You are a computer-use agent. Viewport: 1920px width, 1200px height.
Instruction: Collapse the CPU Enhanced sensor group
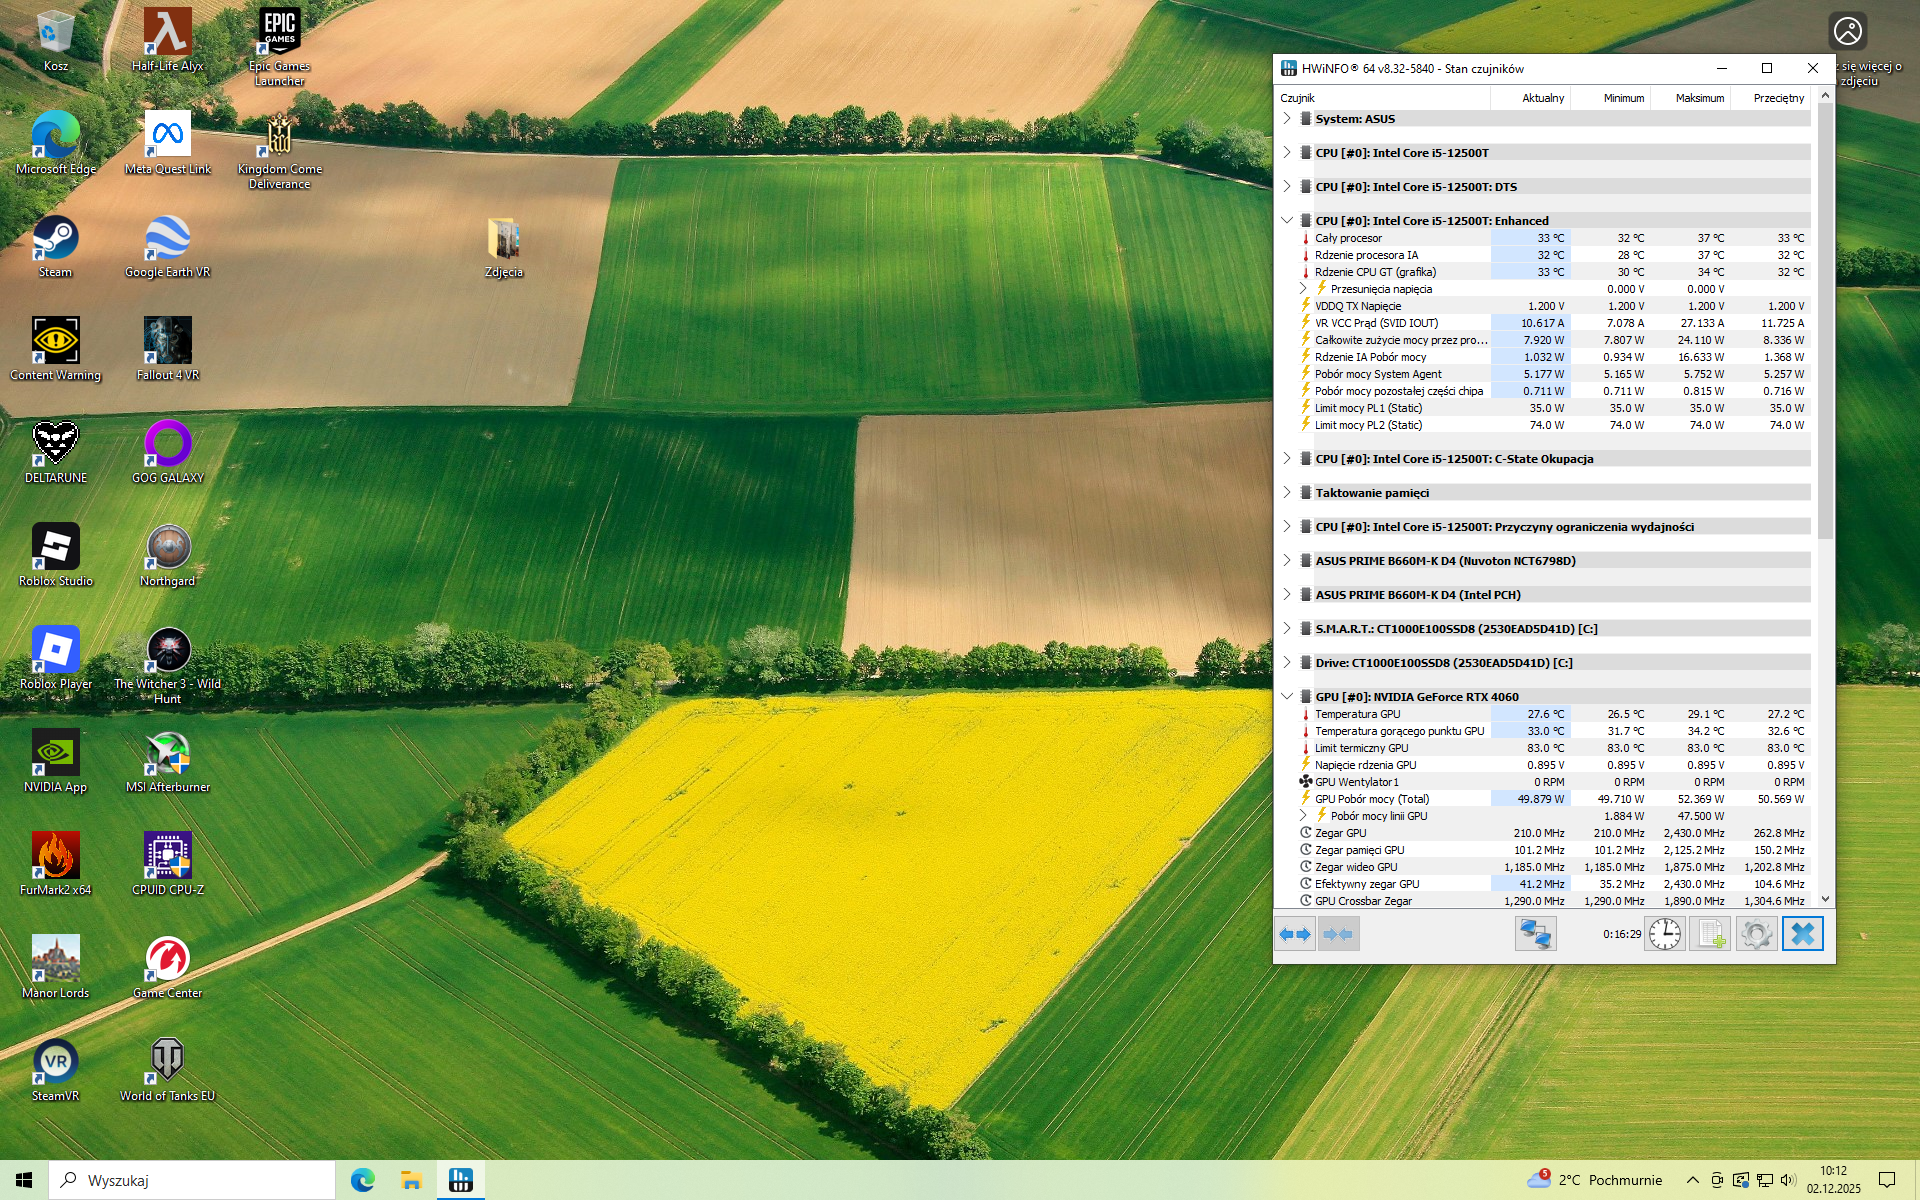point(1288,221)
